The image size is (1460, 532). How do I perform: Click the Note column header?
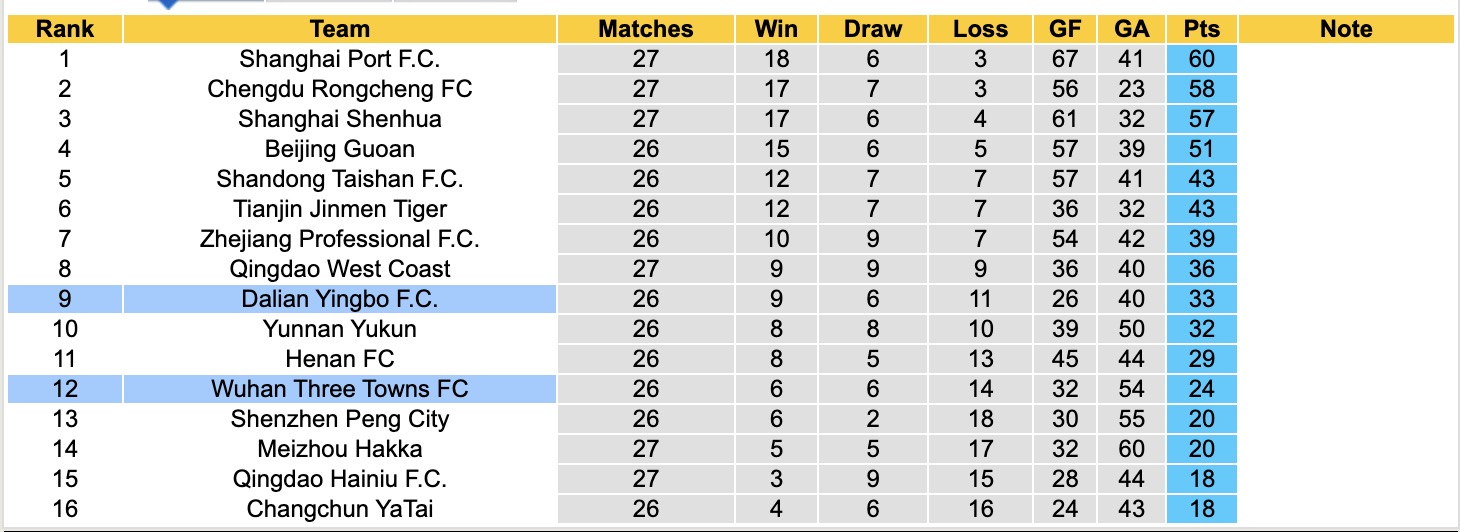(x=1345, y=29)
